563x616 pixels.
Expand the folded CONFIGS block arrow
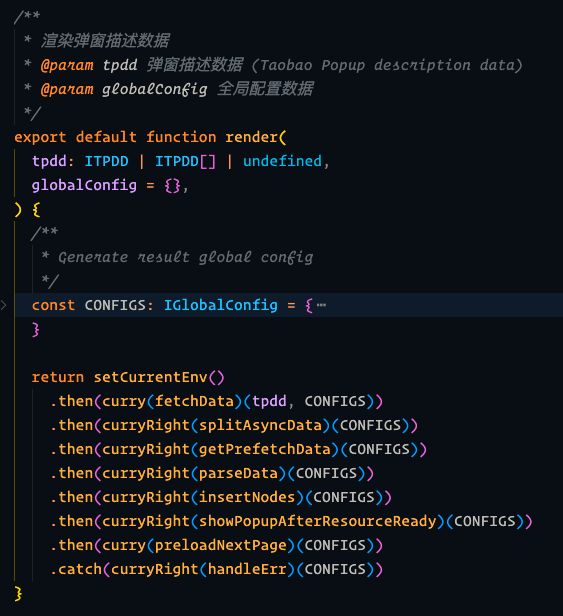click(4, 305)
